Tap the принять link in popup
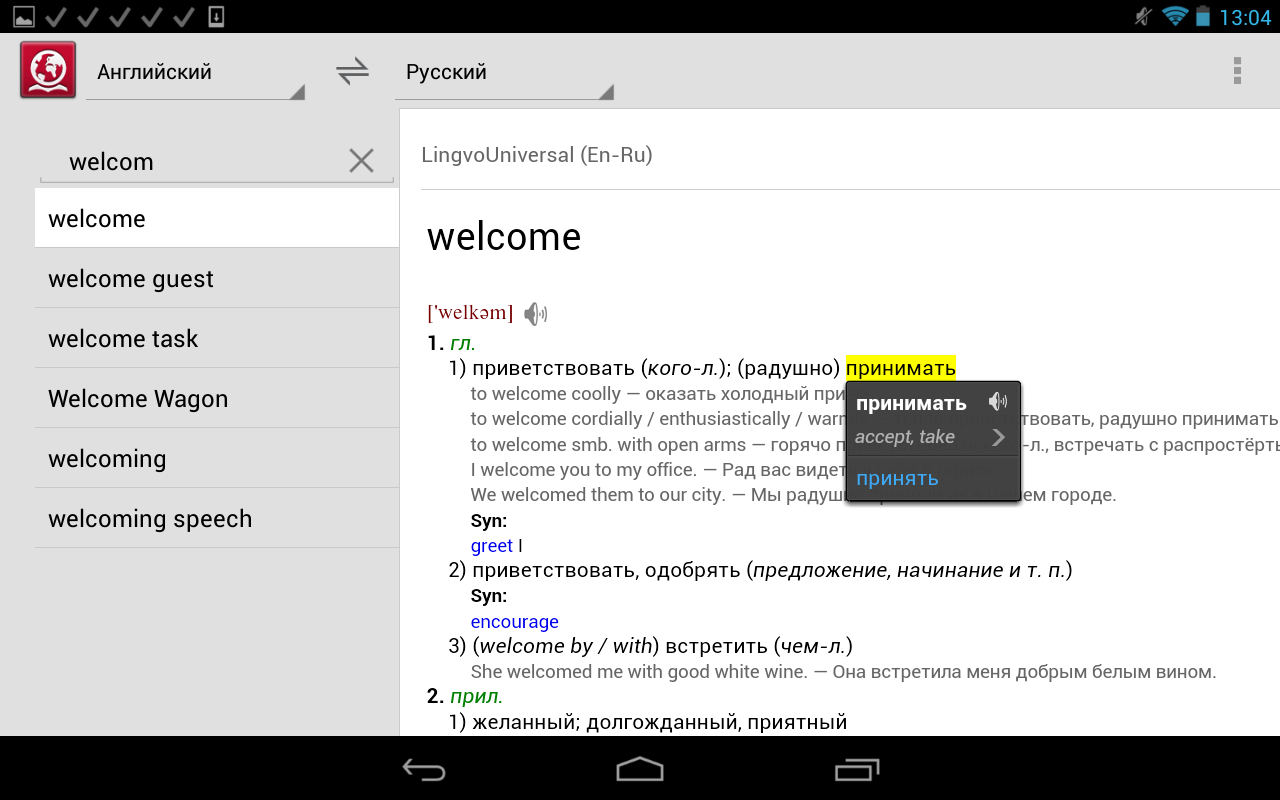Image resolution: width=1280 pixels, height=800 pixels. 897,479
